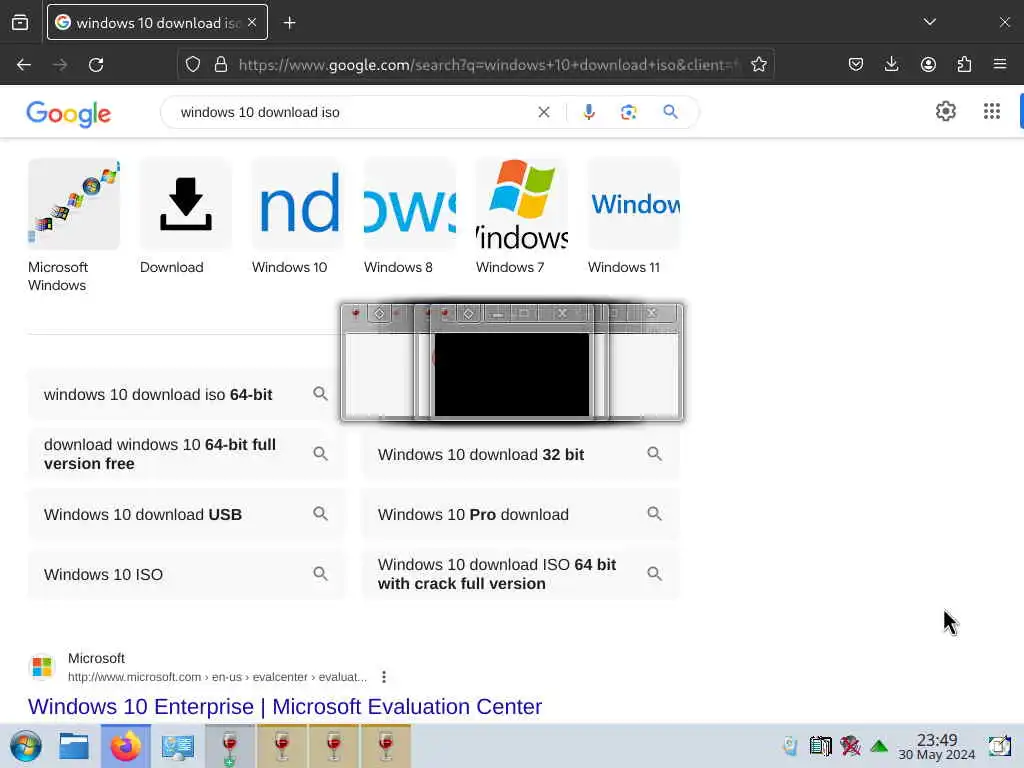The image size is (1024, 768).
Task: Search 'windows 10 download iso 64-bit'
Action: pyautogui.click(x=186, y=394)
